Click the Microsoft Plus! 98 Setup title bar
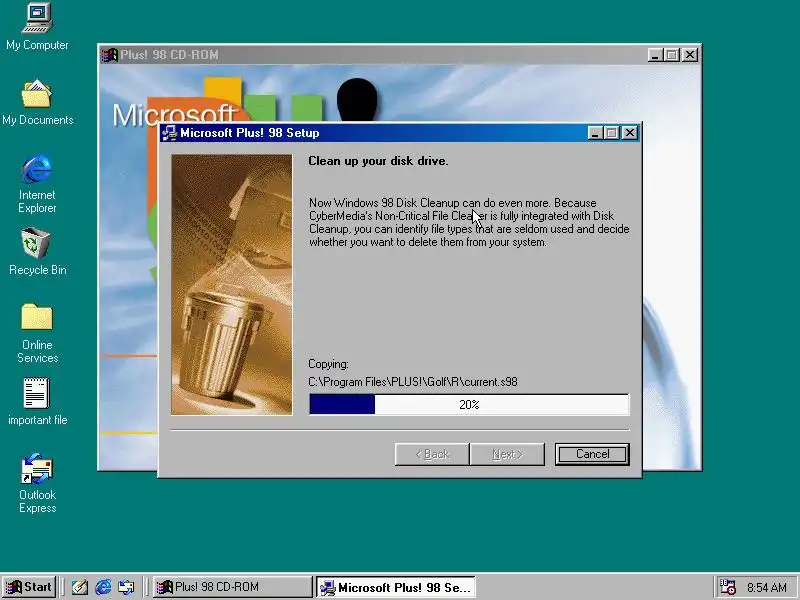This screenshot has width=800, height=600. click(399, 133)
